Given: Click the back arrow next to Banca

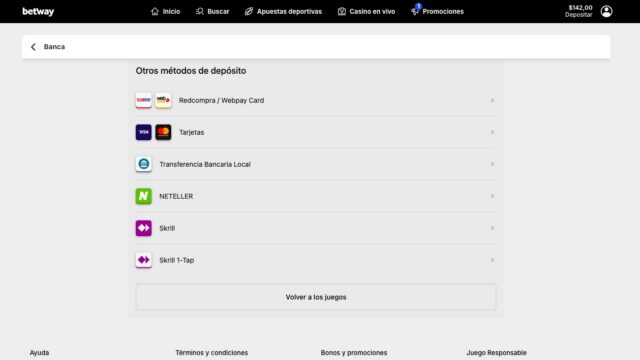Looking at the screenshot, I should point(33,47).
